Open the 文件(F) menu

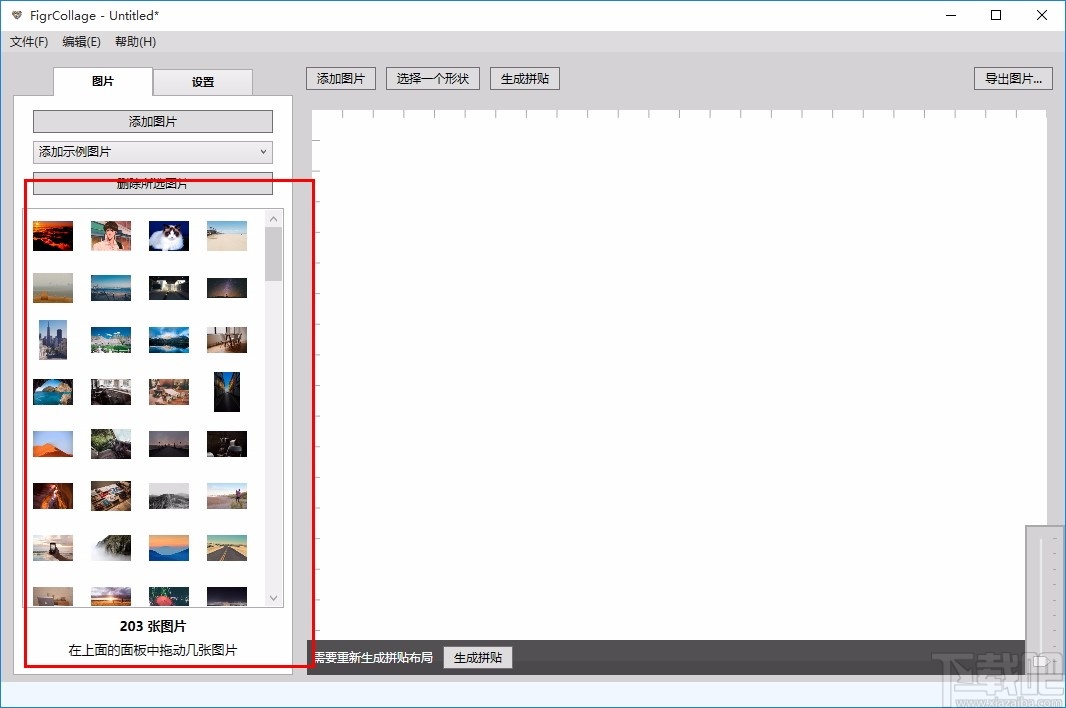coord(28,41)
